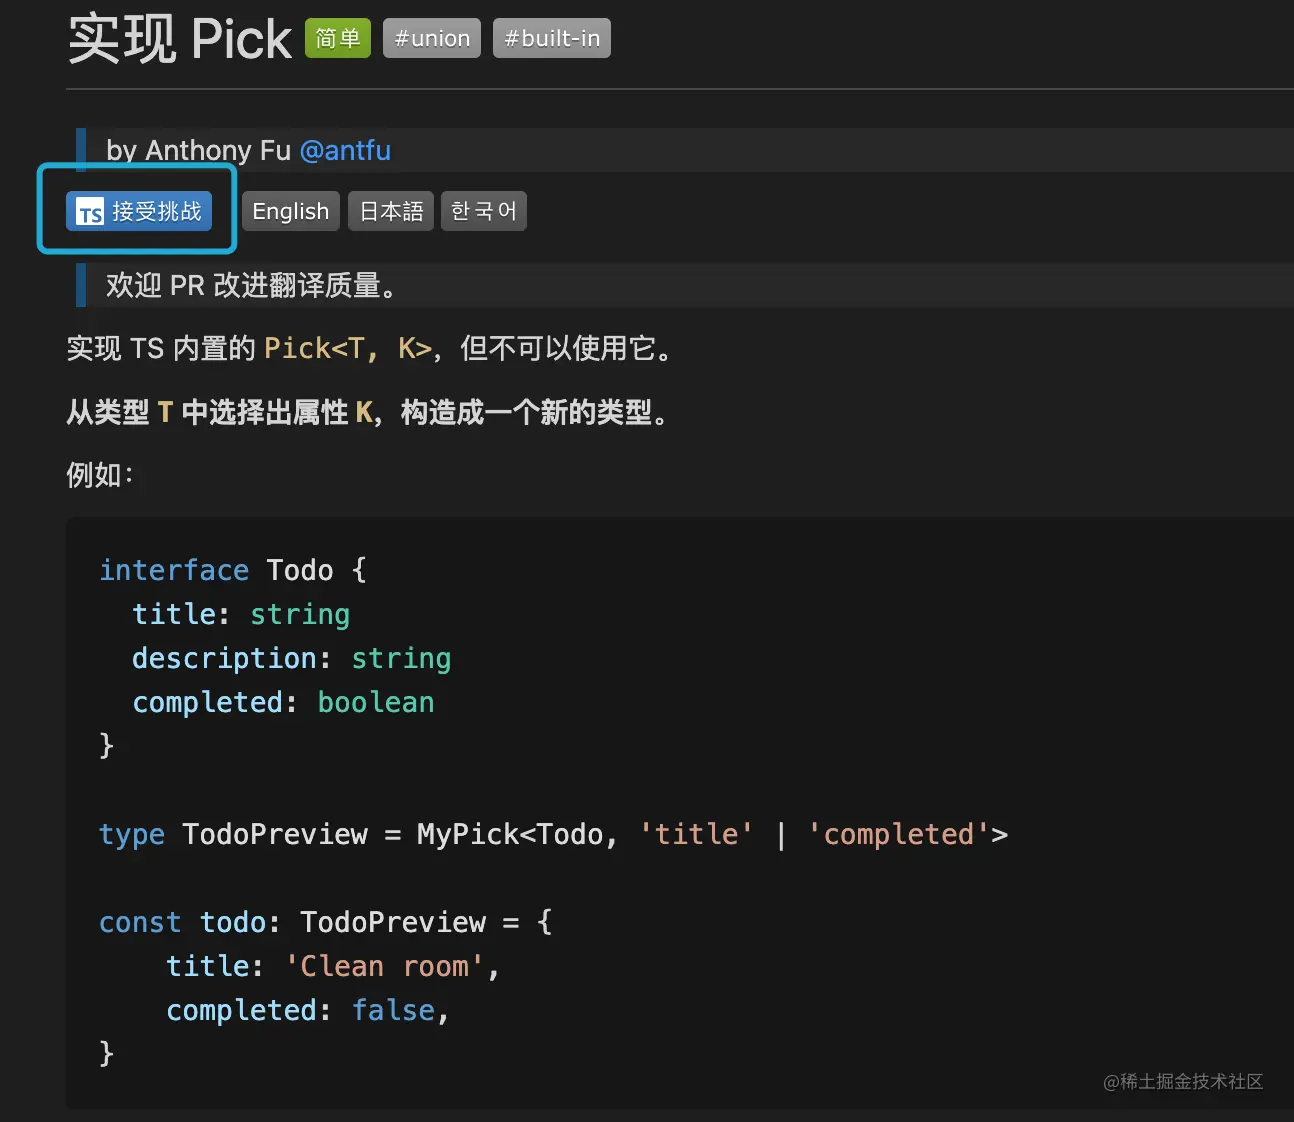
Task: Click the code line description: string
Action: [292, 658]
